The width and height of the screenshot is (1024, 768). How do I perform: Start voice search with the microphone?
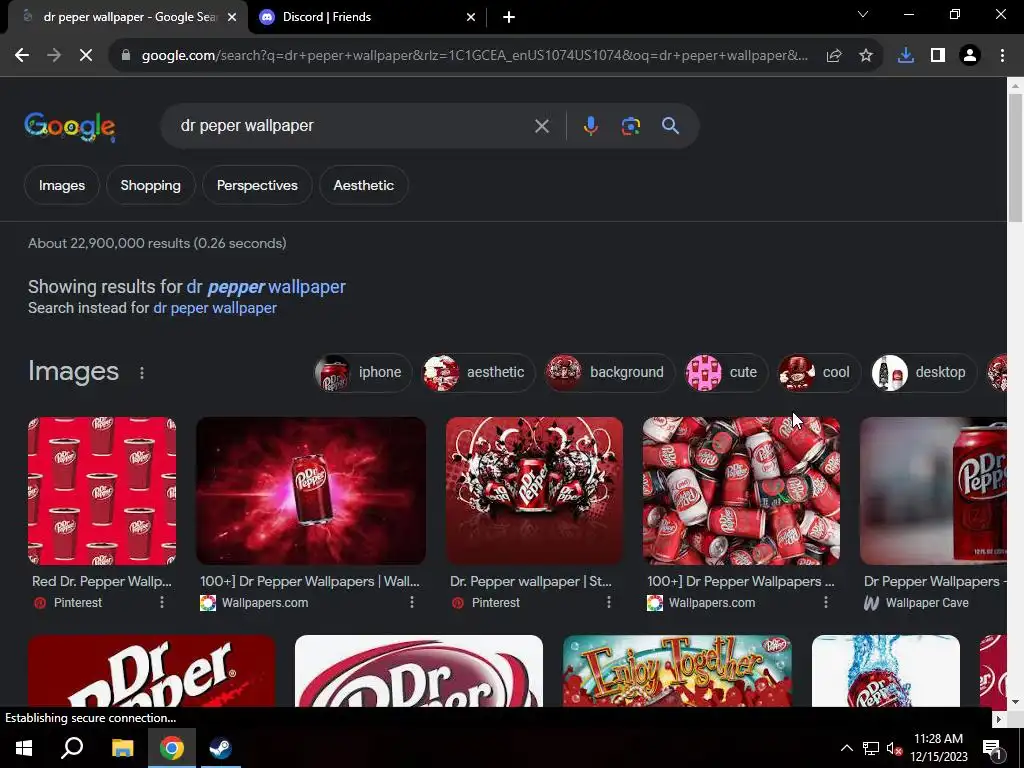590,126
